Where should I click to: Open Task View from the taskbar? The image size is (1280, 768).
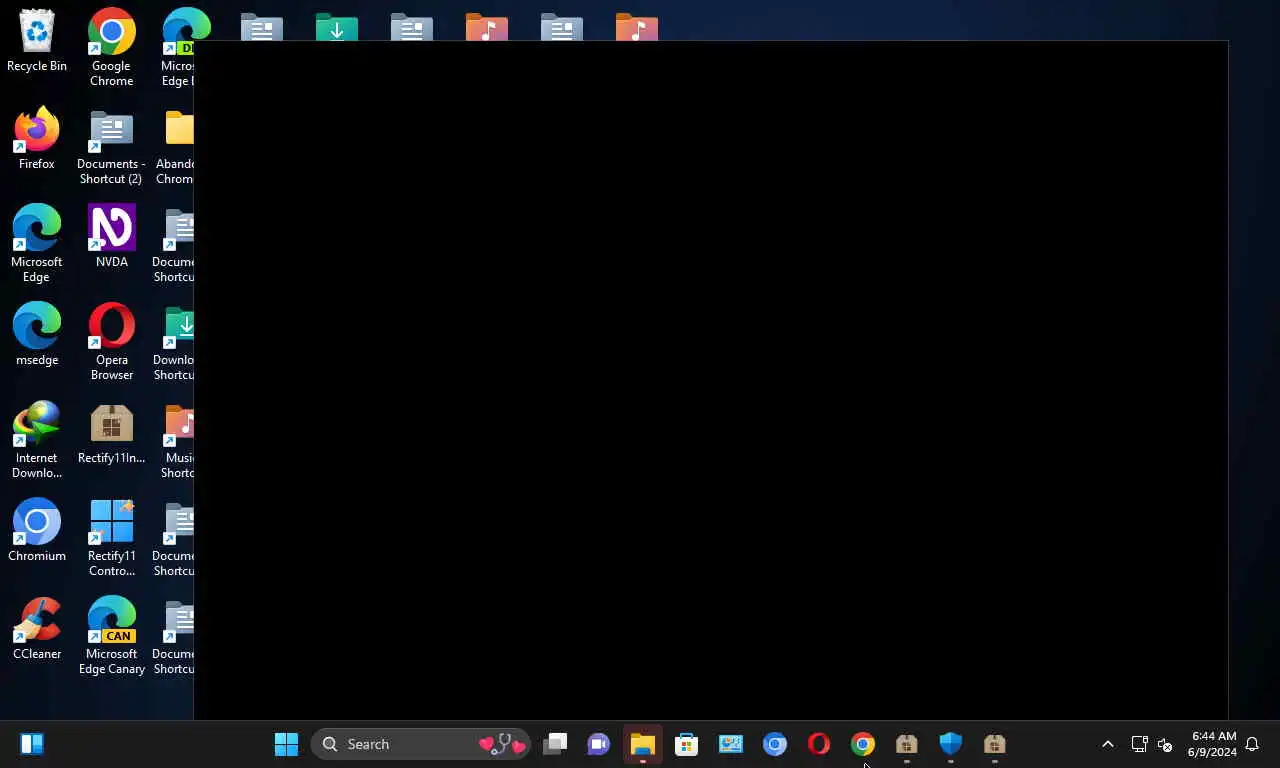pyautogui.click(x=555, y=744)
